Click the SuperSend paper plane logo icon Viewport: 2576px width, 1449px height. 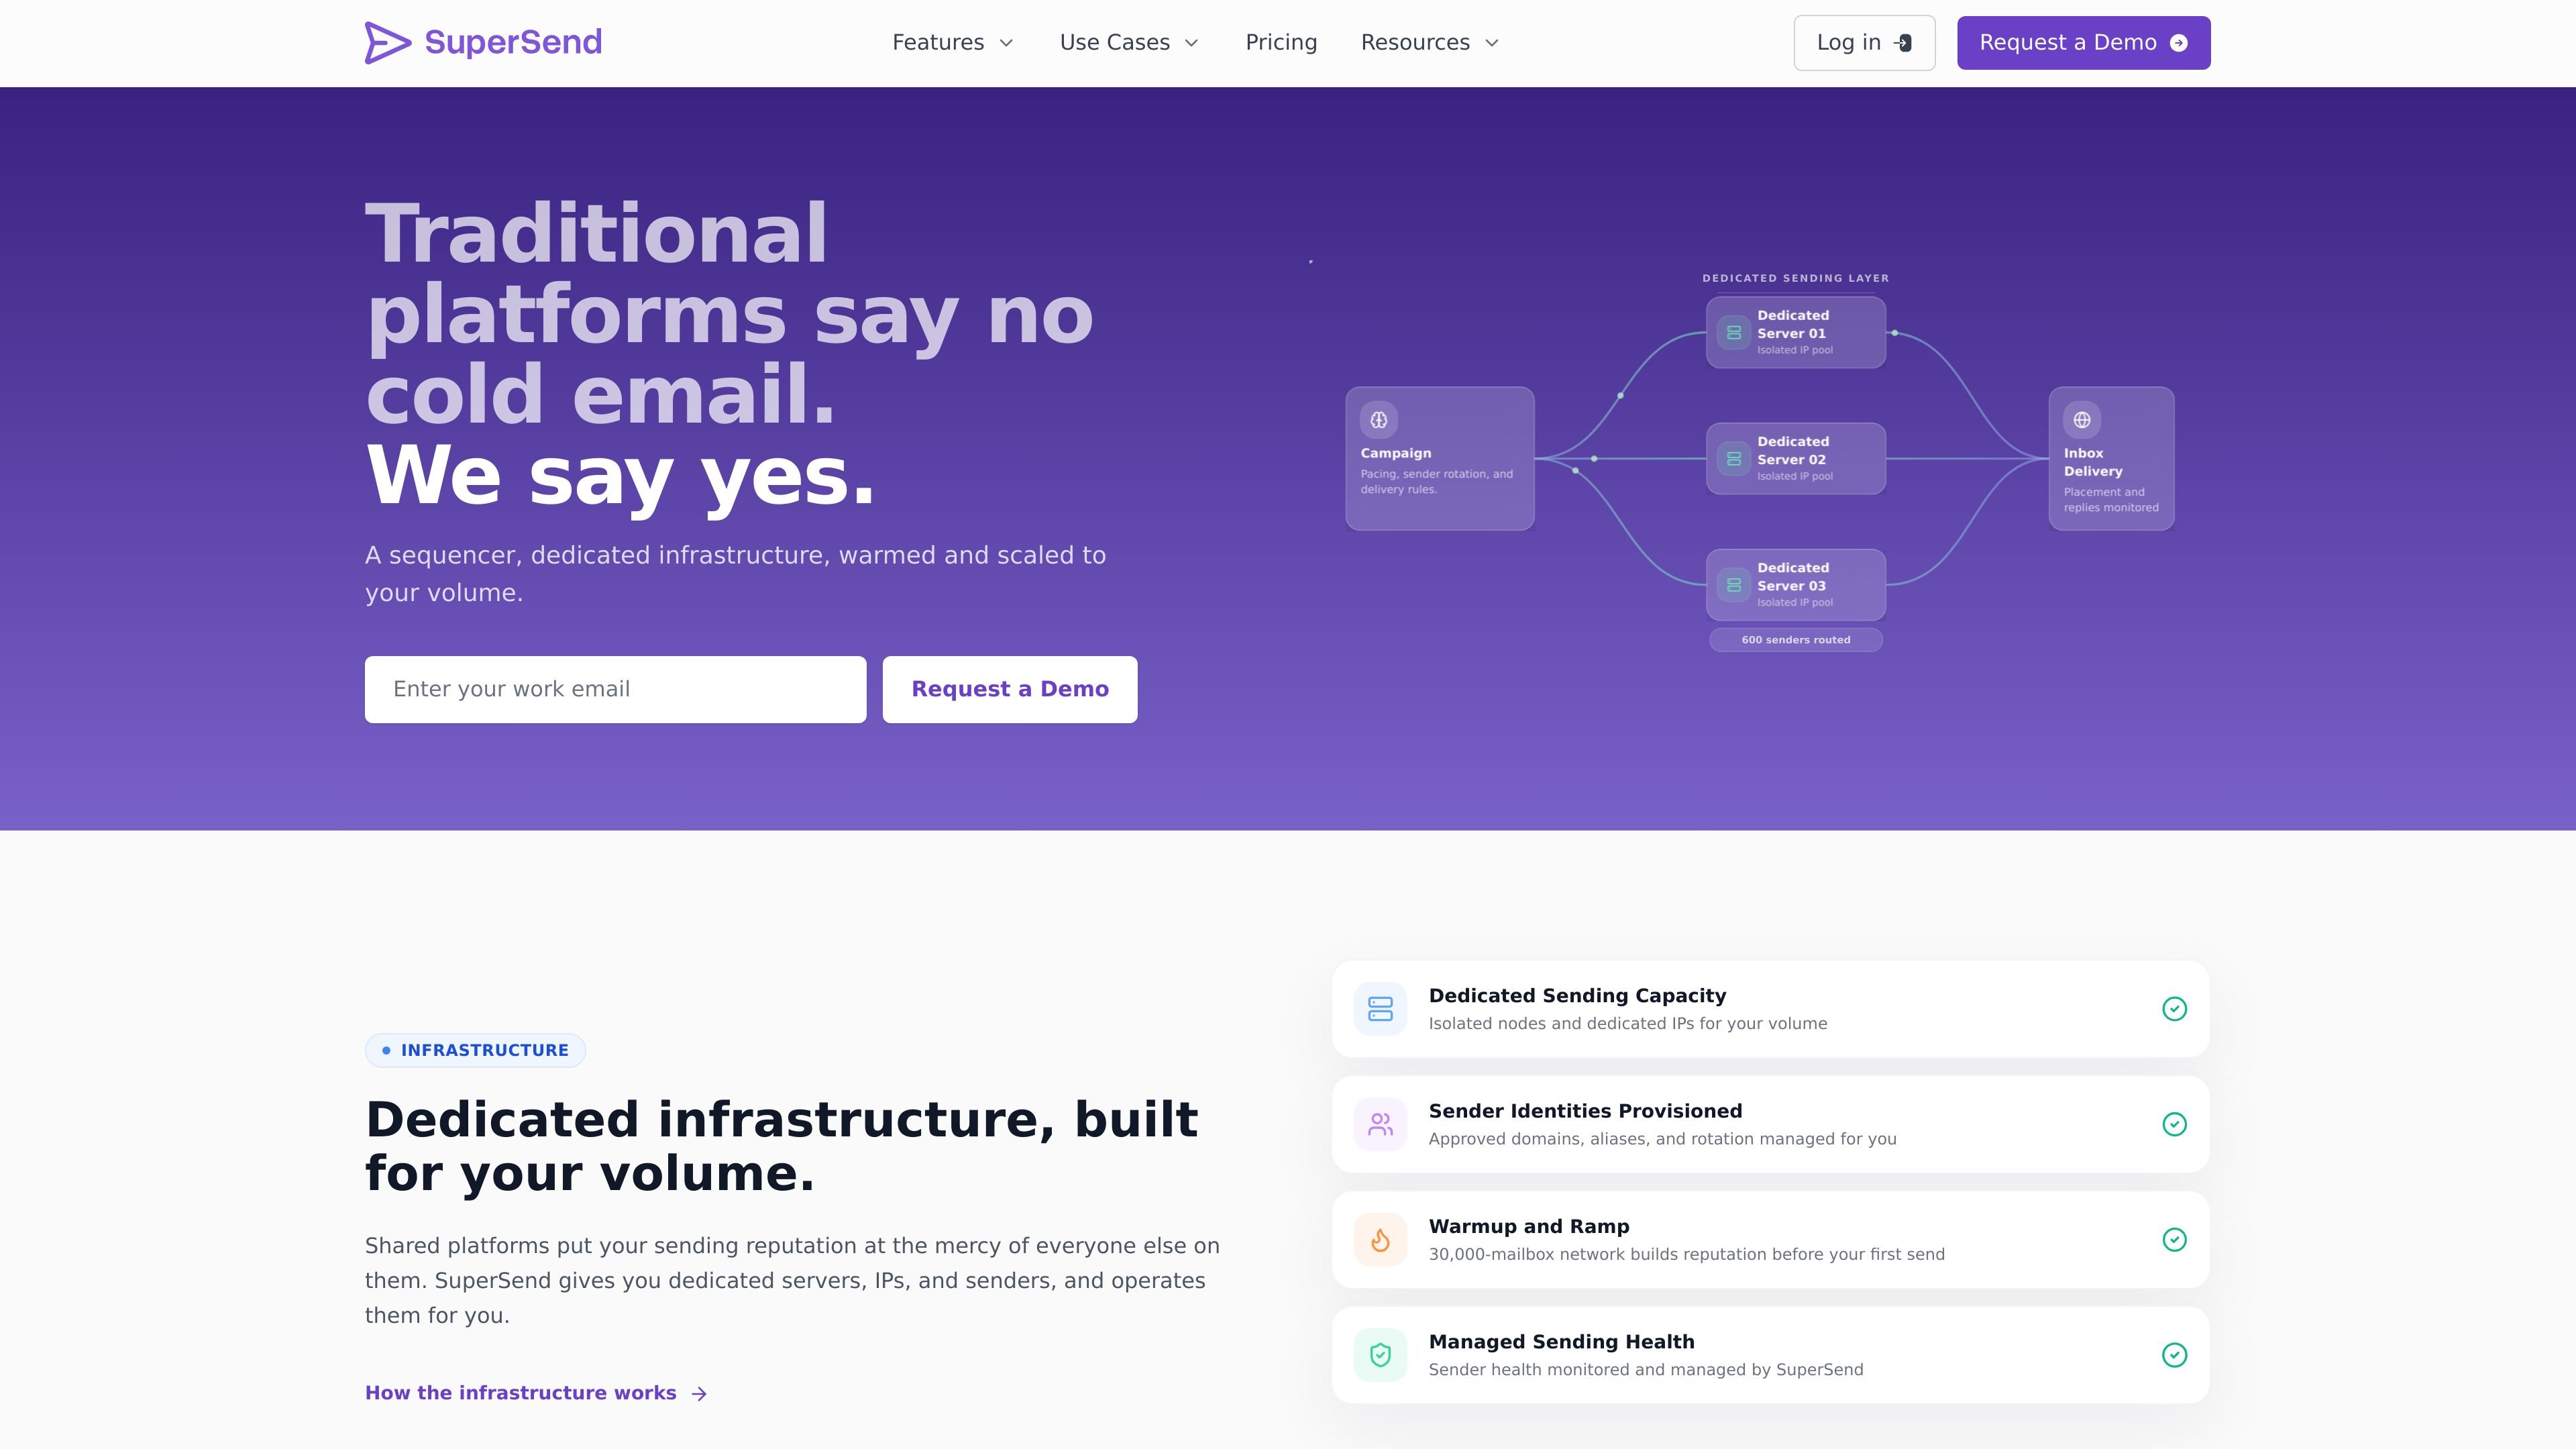point(388,43)
